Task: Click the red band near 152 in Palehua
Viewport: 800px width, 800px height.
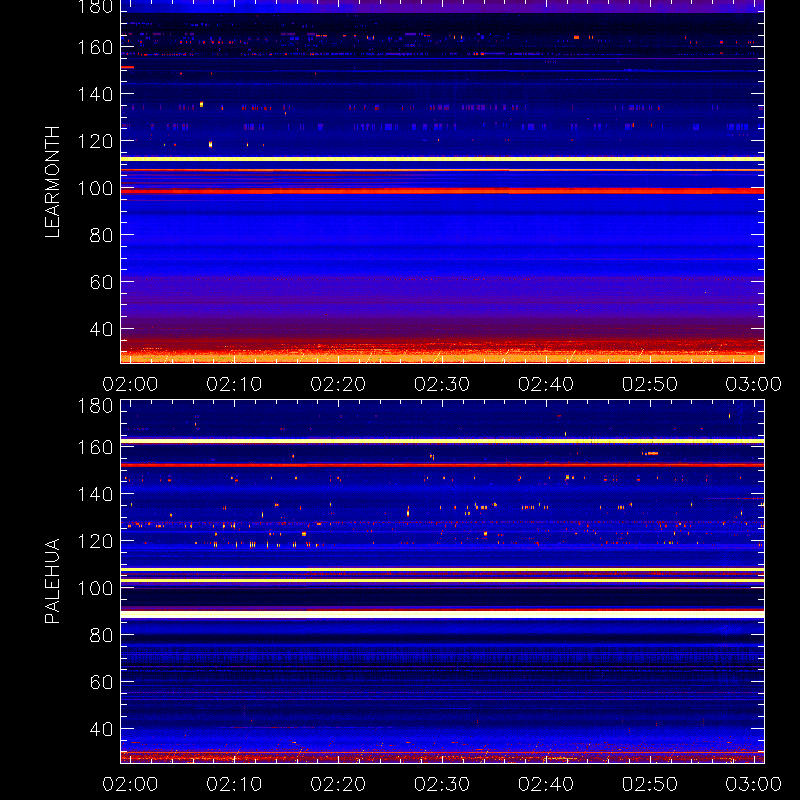Action: click(x=442, y=465)
